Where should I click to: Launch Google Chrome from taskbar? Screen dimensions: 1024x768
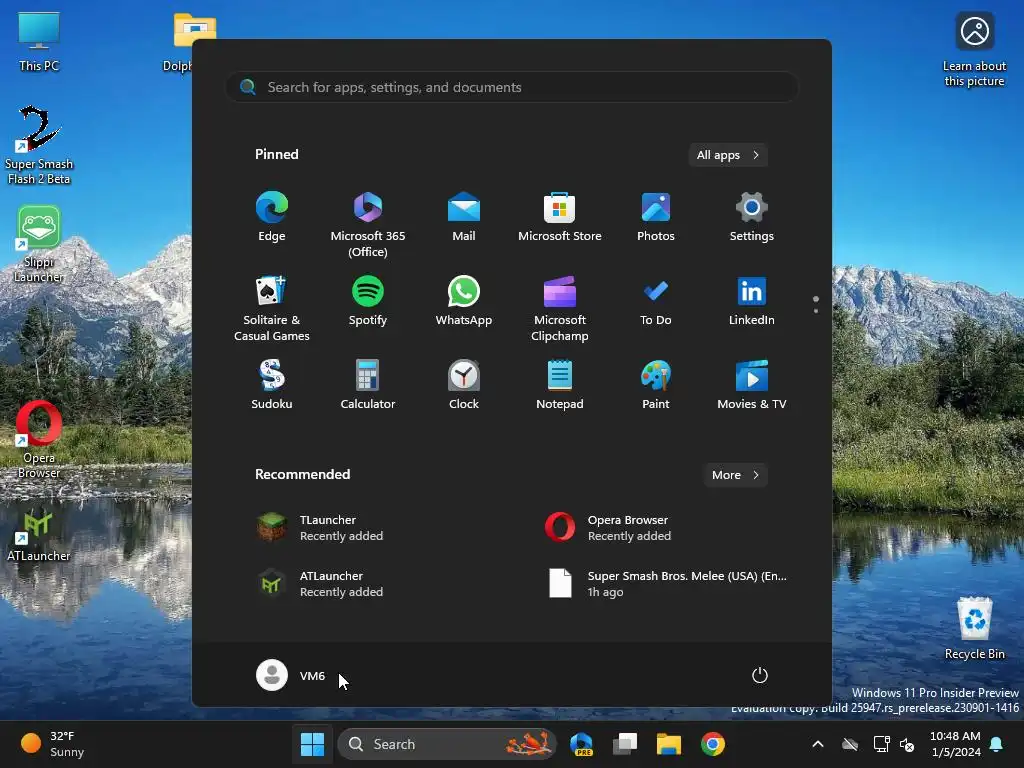(712, 744)
